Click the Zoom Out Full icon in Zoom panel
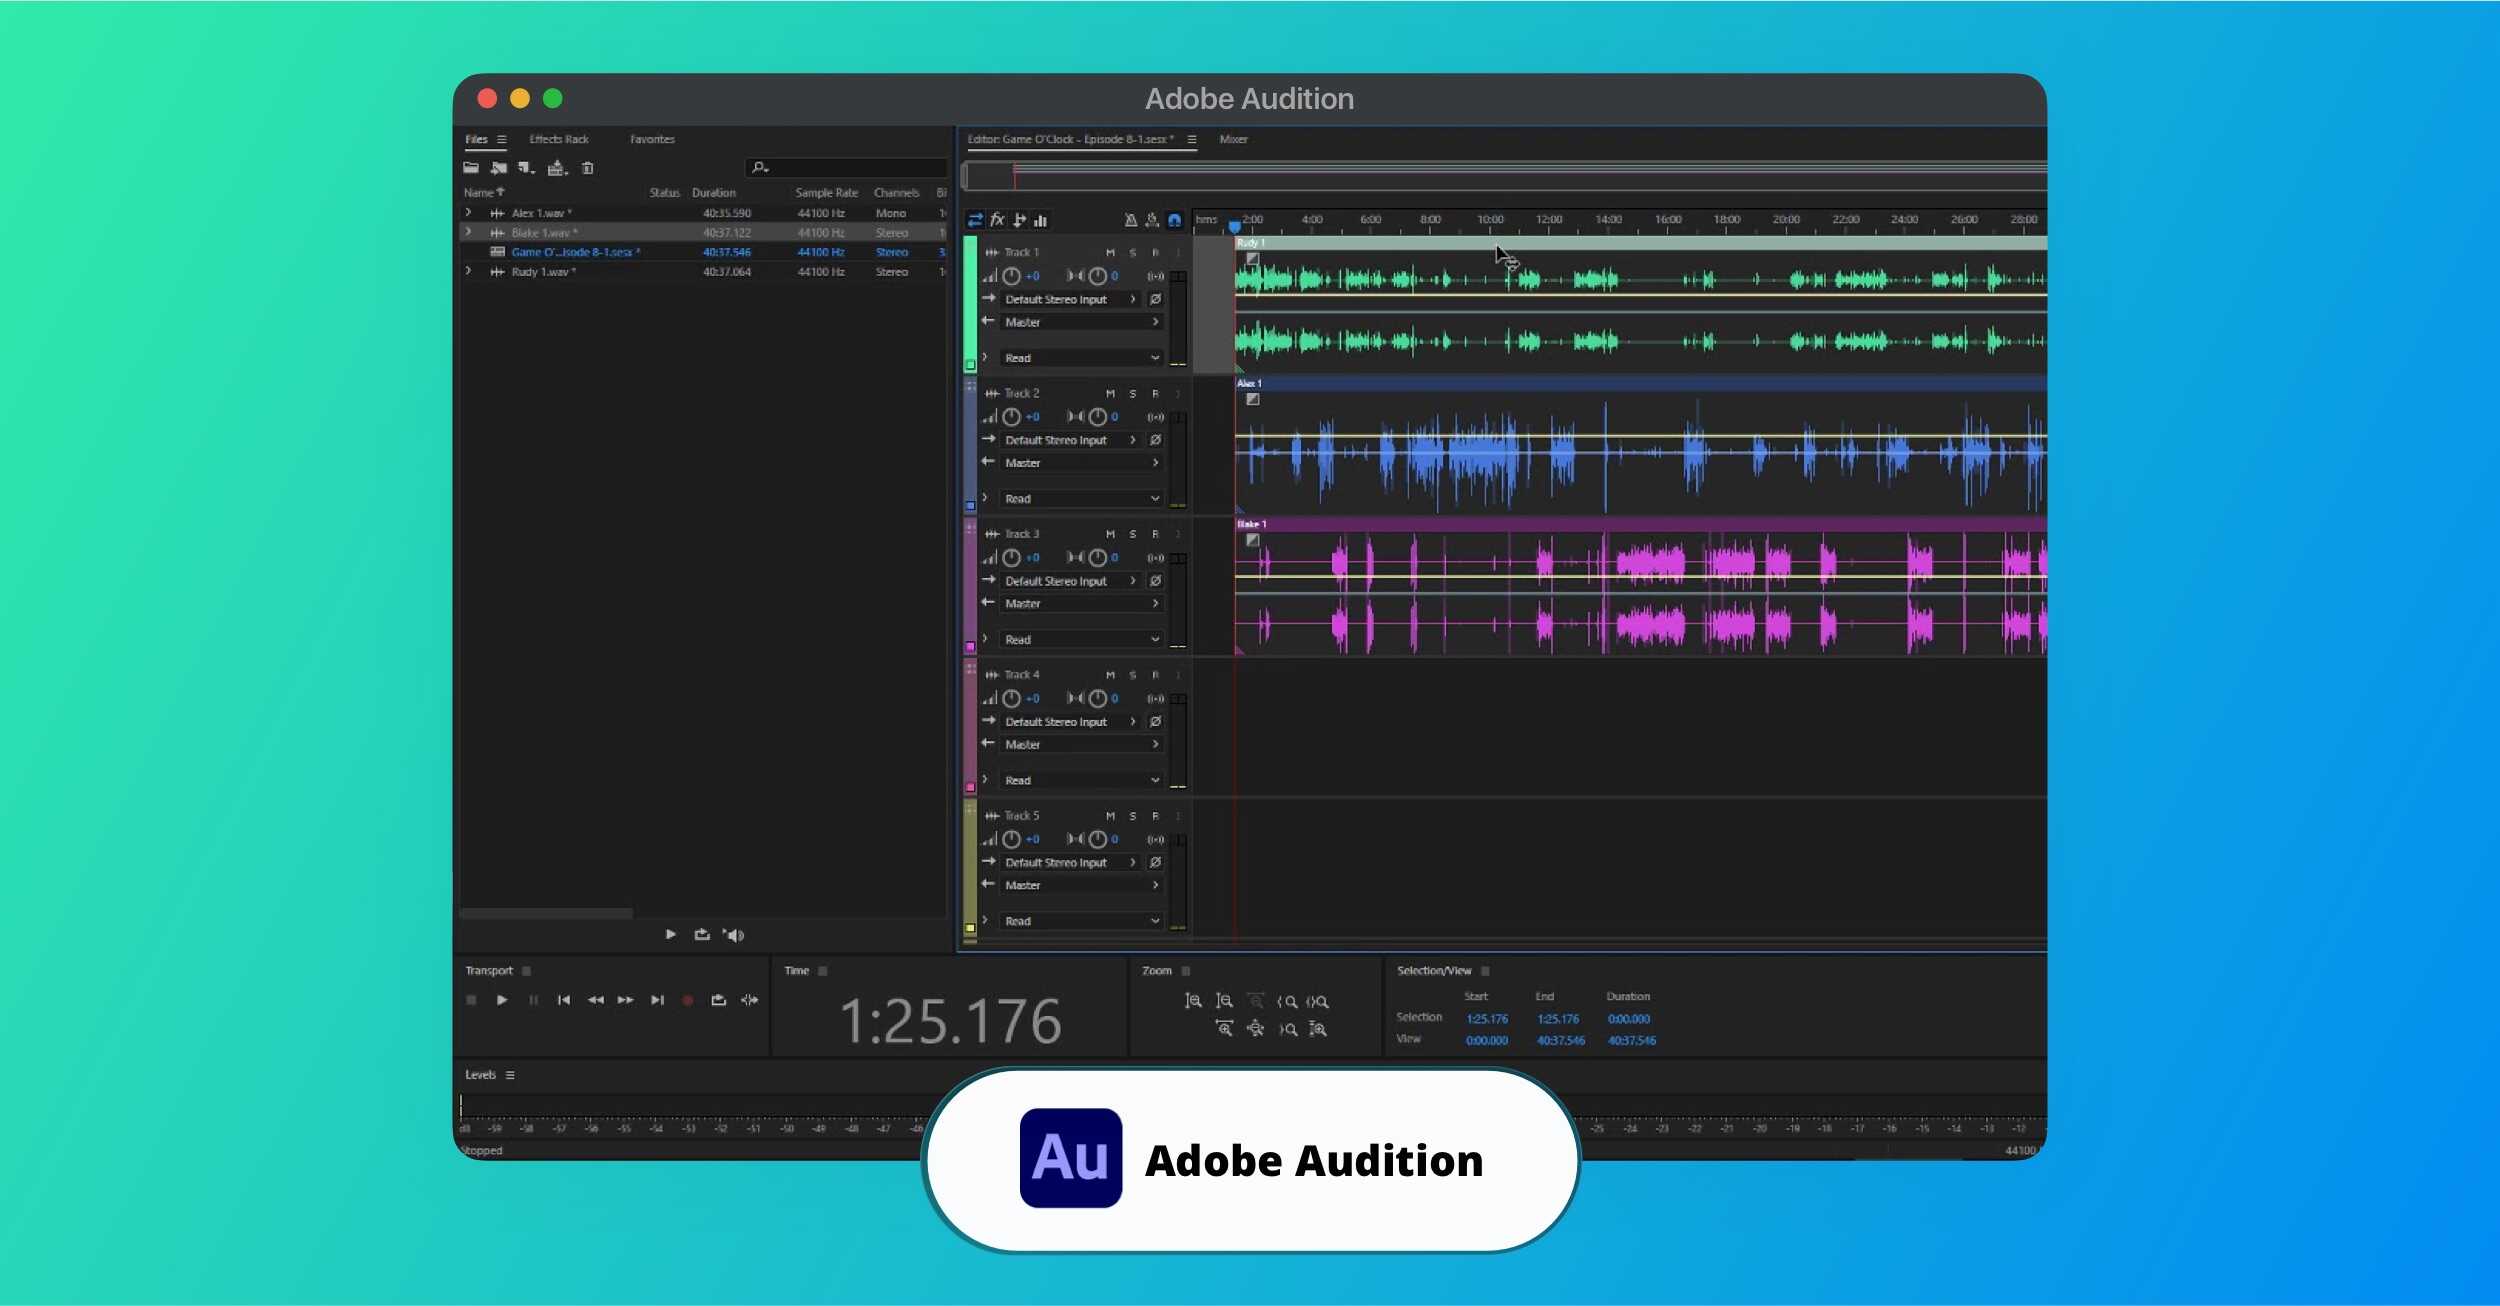 pos(1256,1029)
